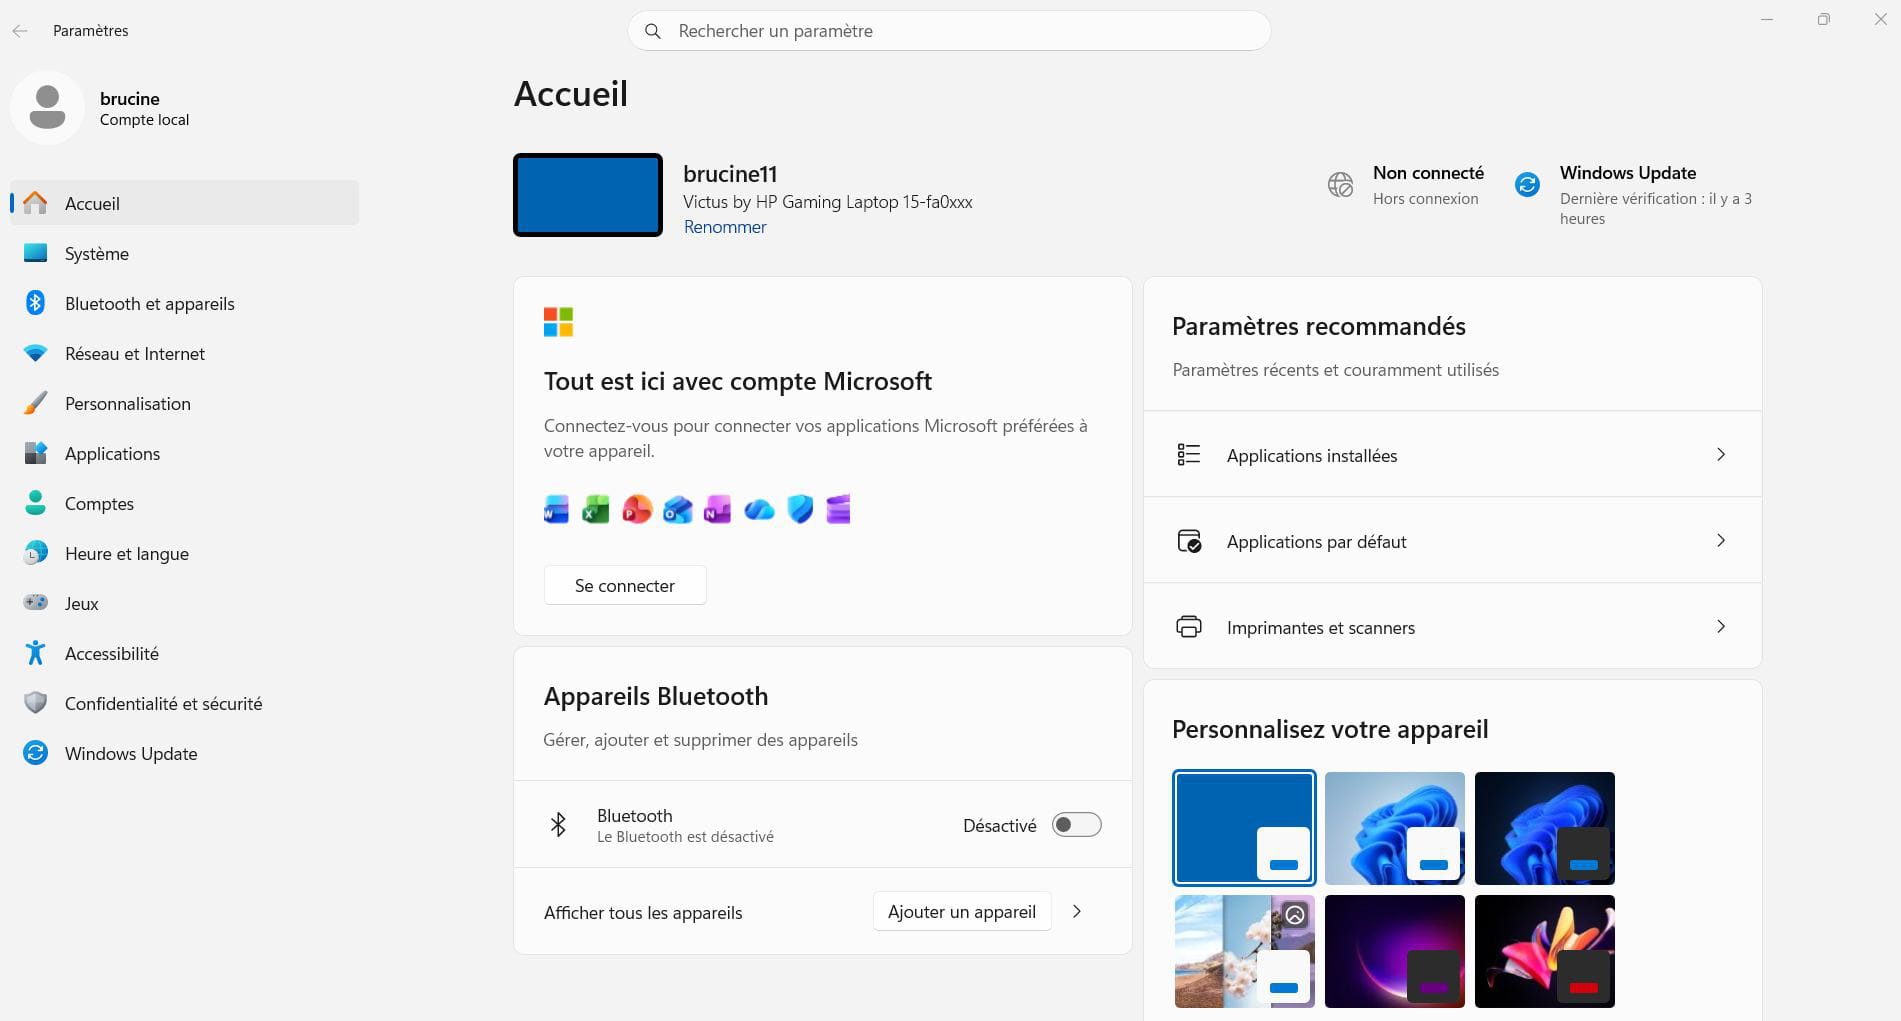Click the back arrow next to Paramètres
The height and width of the screenshot is (1021, 1901).
click(20, 31)
